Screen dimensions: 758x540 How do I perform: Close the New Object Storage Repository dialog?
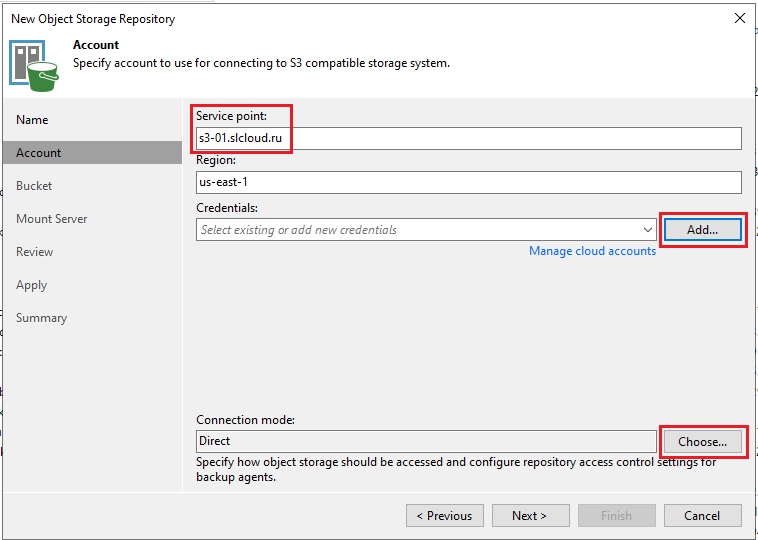click(x=740, y=18)
